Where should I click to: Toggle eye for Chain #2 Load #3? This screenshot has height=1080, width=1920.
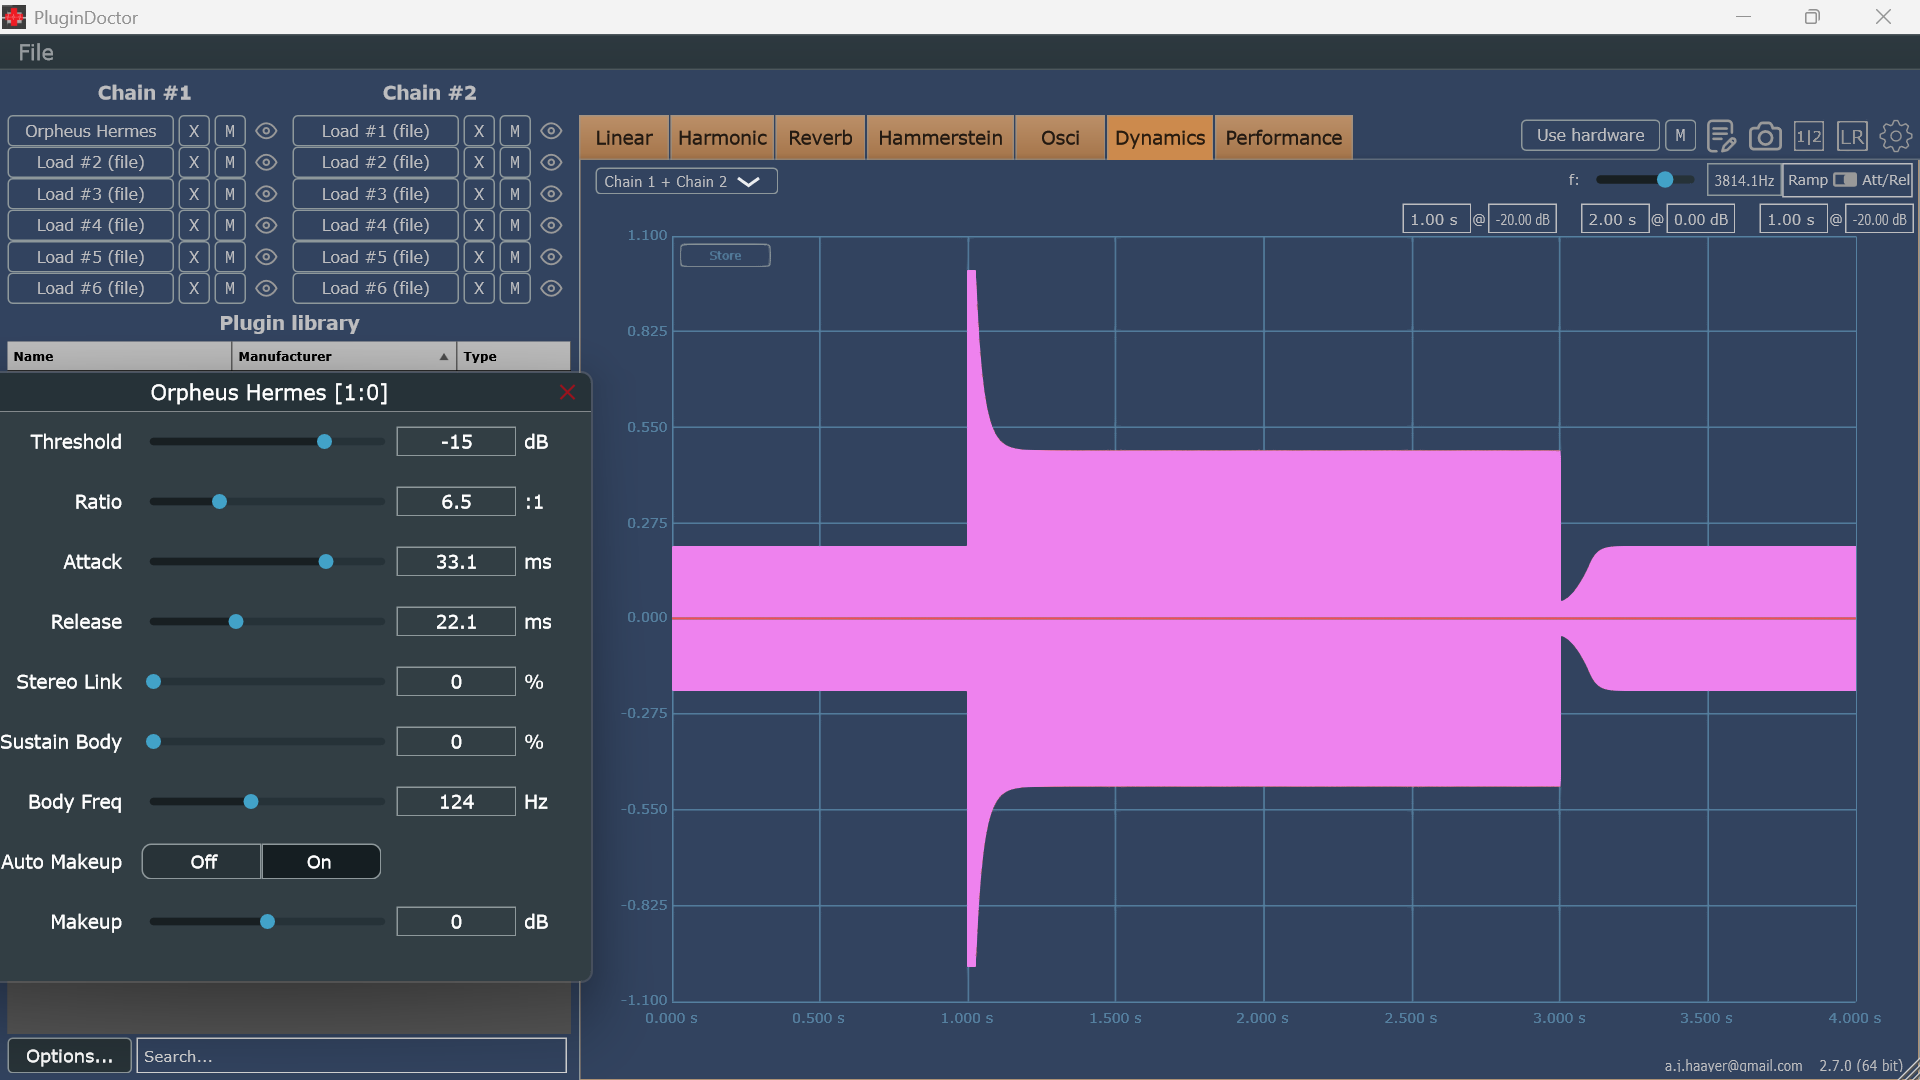[551, 194]
